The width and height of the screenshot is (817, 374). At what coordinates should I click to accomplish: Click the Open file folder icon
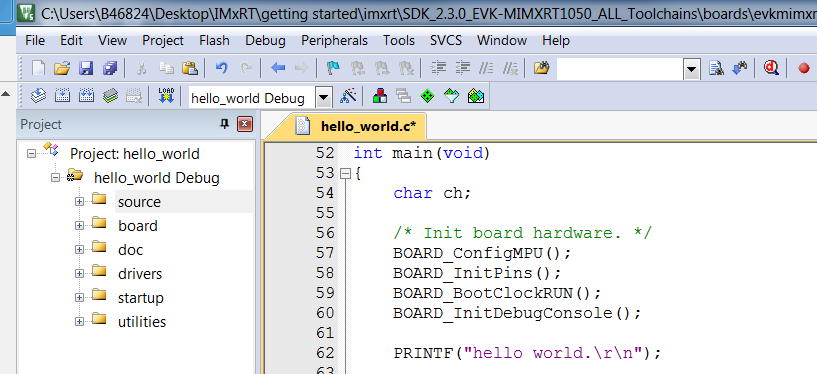(x=61, y=68)
